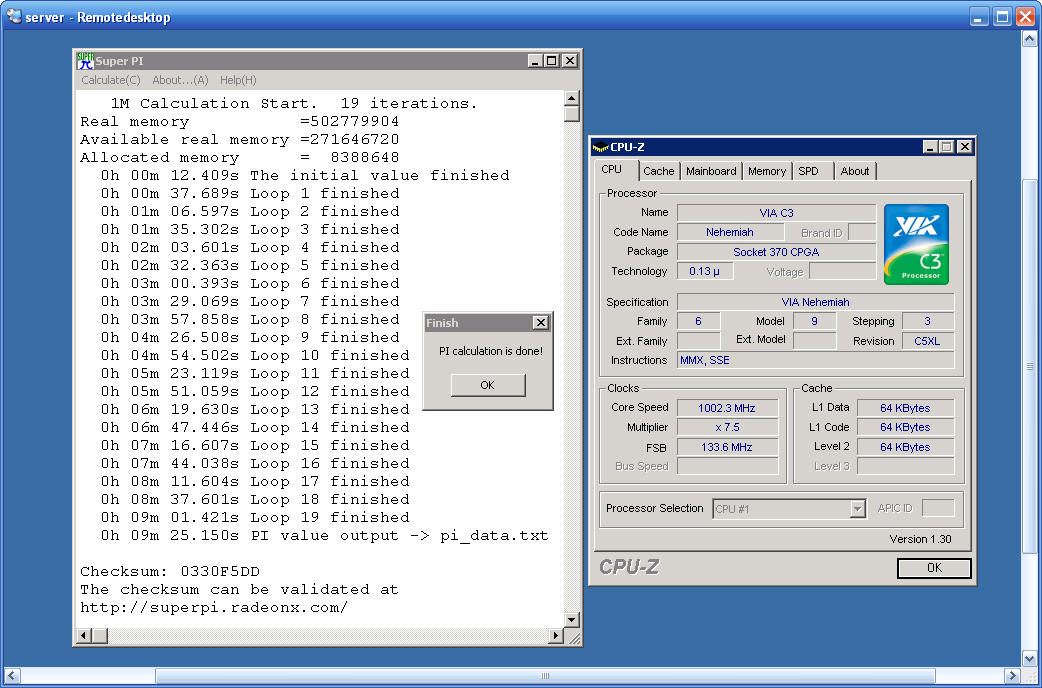Minimize the Super PI window
The image size is (1042, 688).
coord(536,60)
